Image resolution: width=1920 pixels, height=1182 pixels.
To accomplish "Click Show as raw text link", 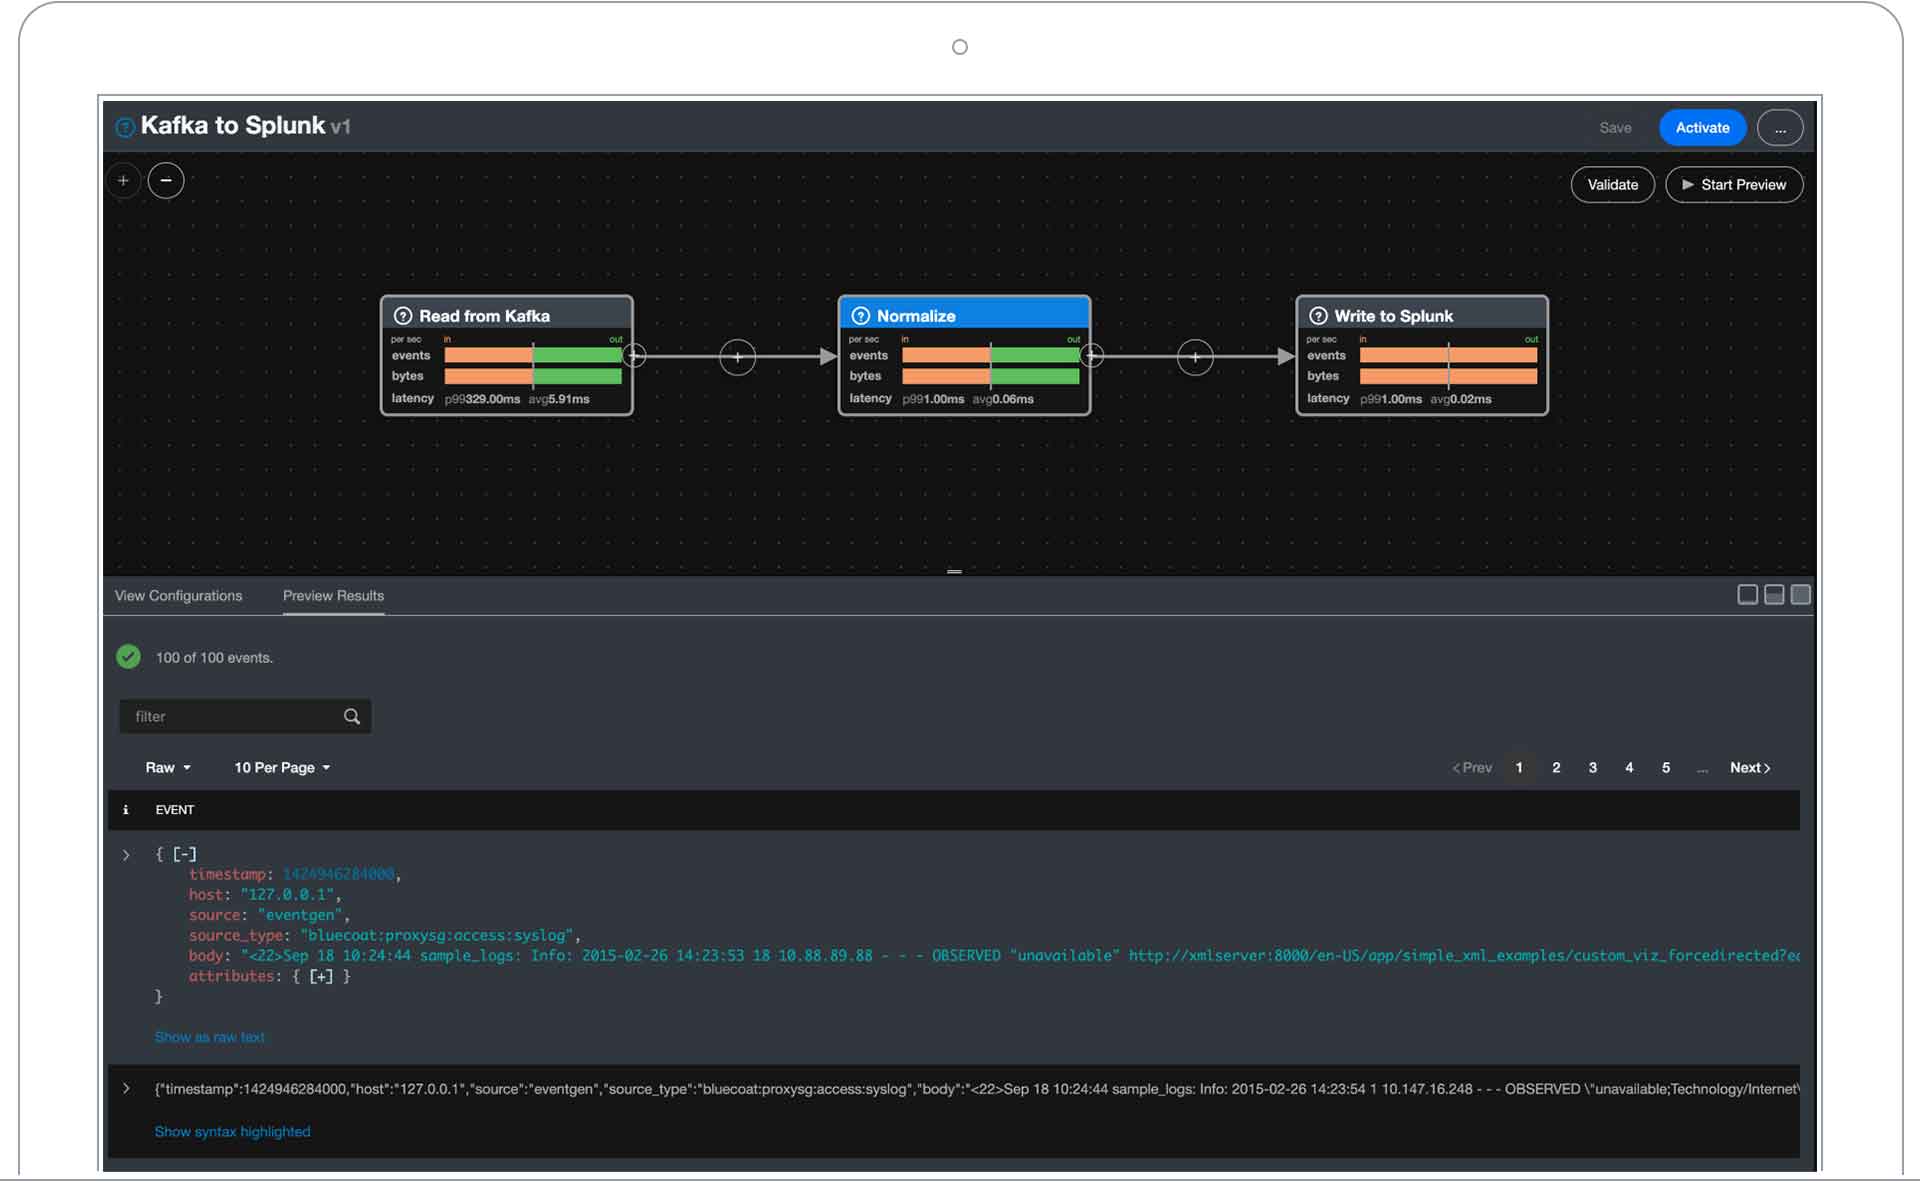I will pos(210,1038).
